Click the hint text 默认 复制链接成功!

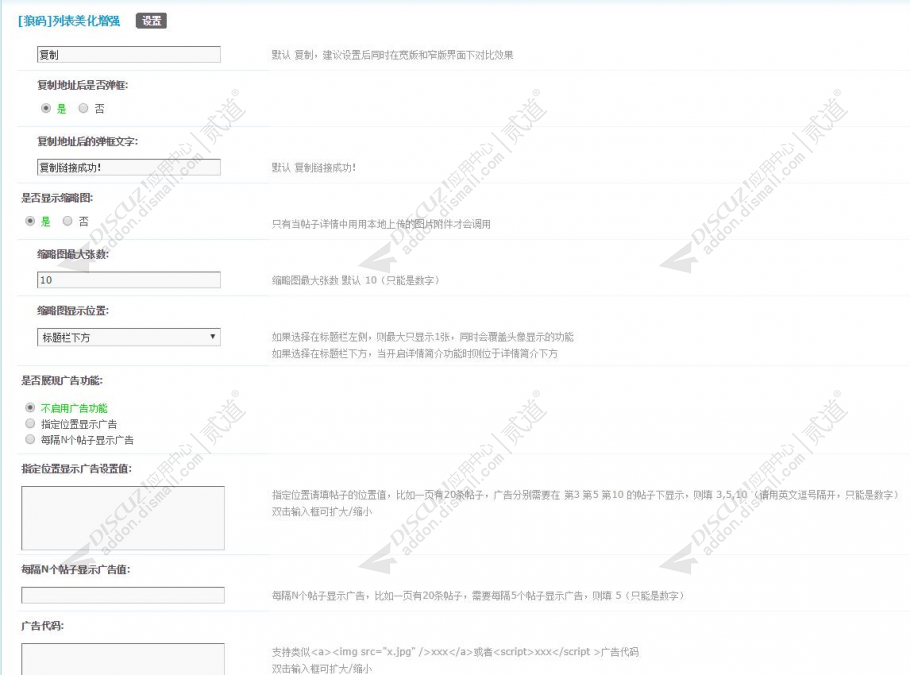pos(314,168)
